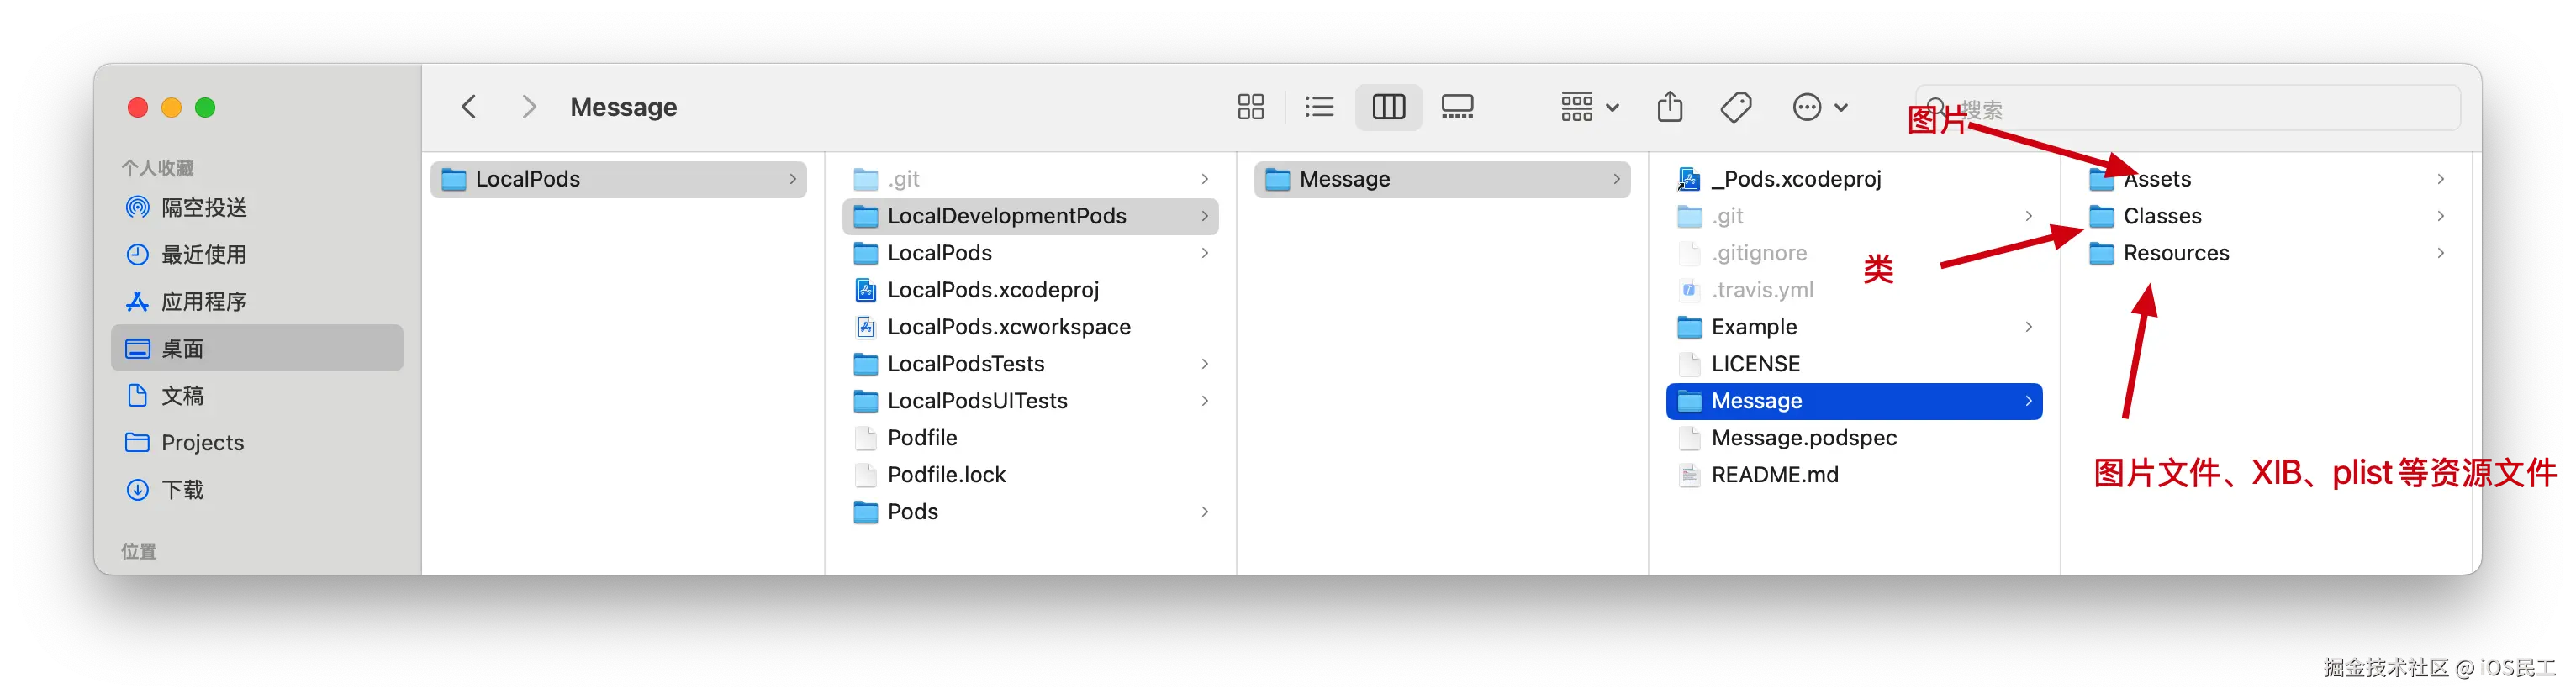
Task: Open Applications (应用程序) from the sidebar
Action: (204, 302)
